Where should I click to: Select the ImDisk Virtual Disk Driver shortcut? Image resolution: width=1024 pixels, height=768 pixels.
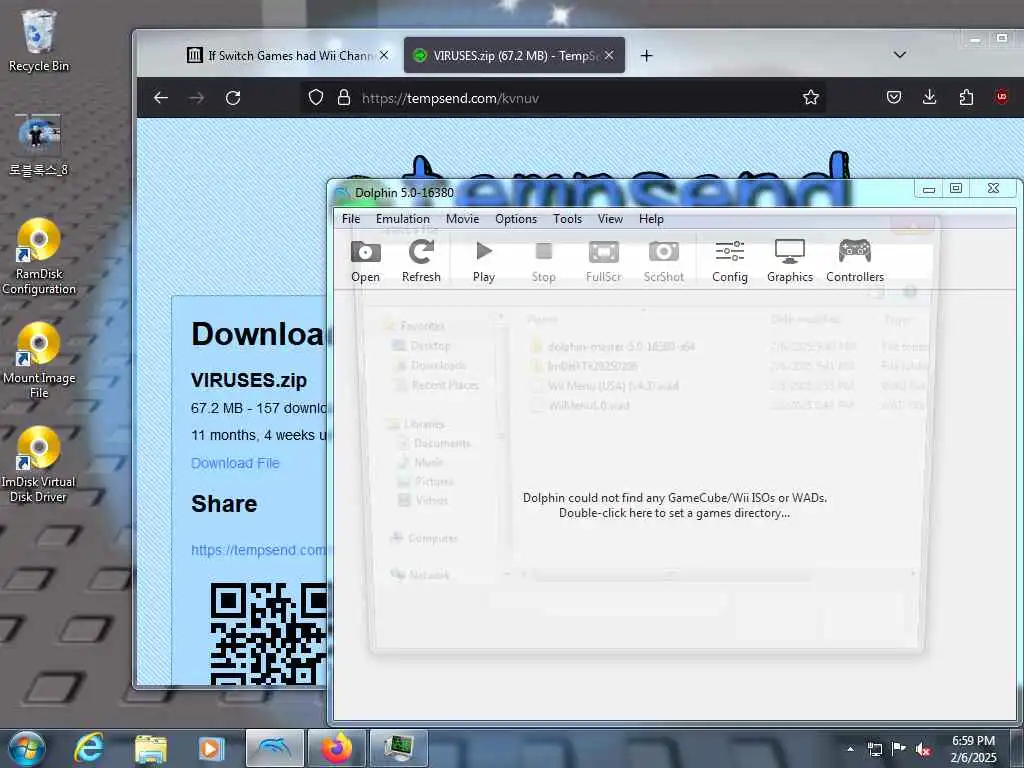point(39,465)
